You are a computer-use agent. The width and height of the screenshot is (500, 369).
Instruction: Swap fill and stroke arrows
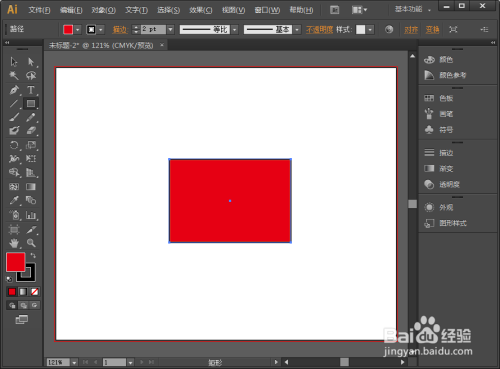[x=33, y=256]
